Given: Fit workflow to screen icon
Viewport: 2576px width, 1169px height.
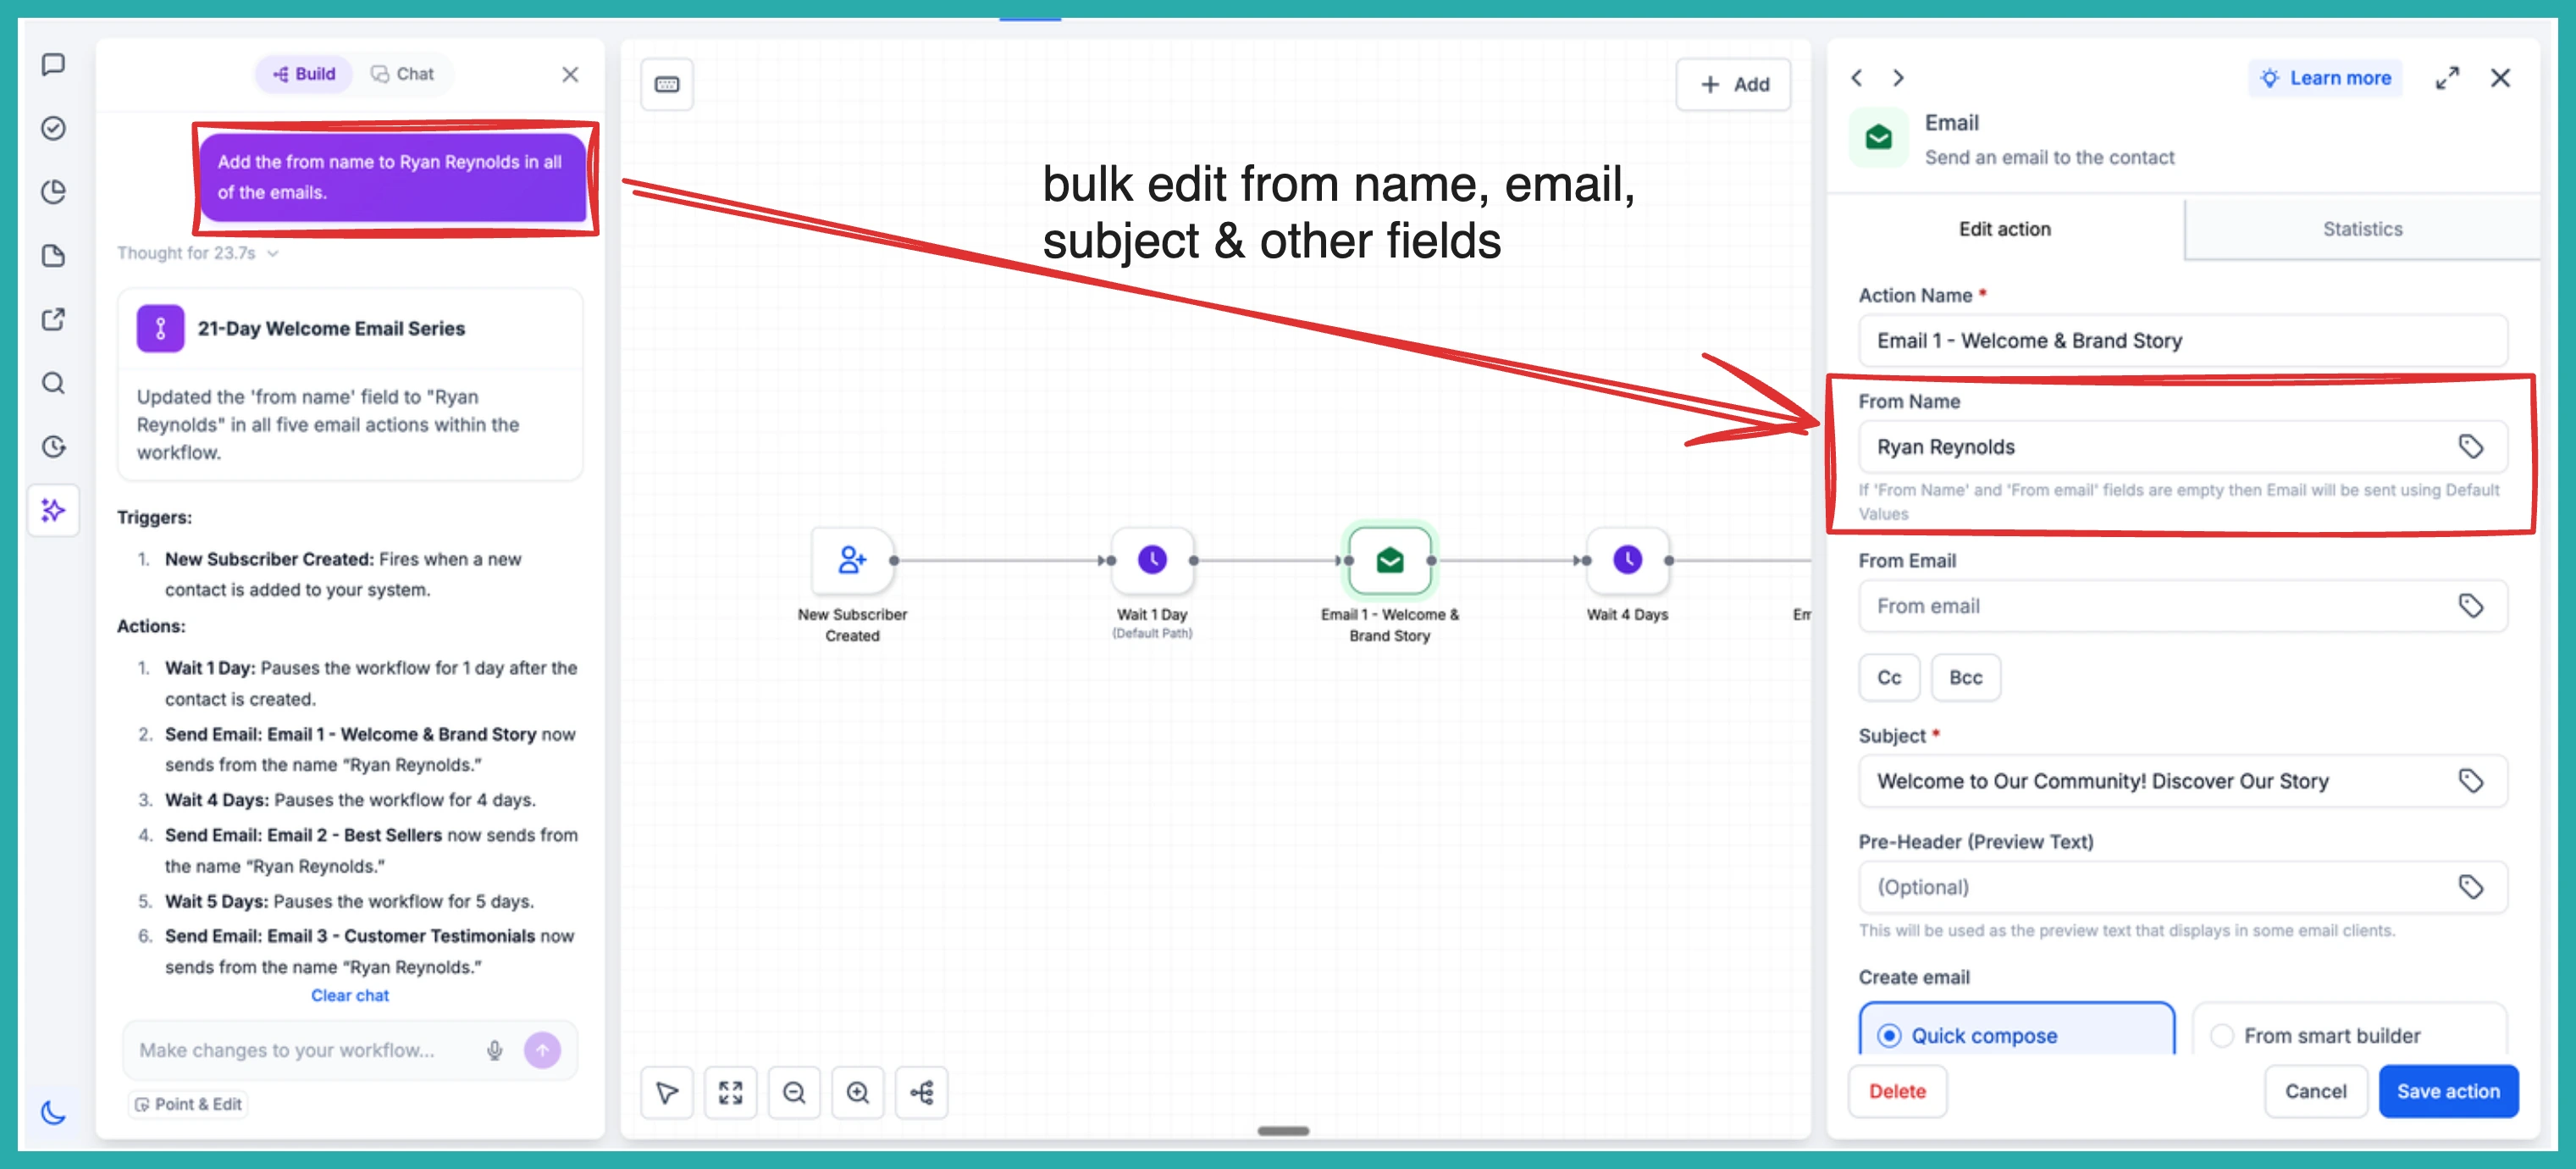Looking at the screenshot, I should tap(731, 1093).
